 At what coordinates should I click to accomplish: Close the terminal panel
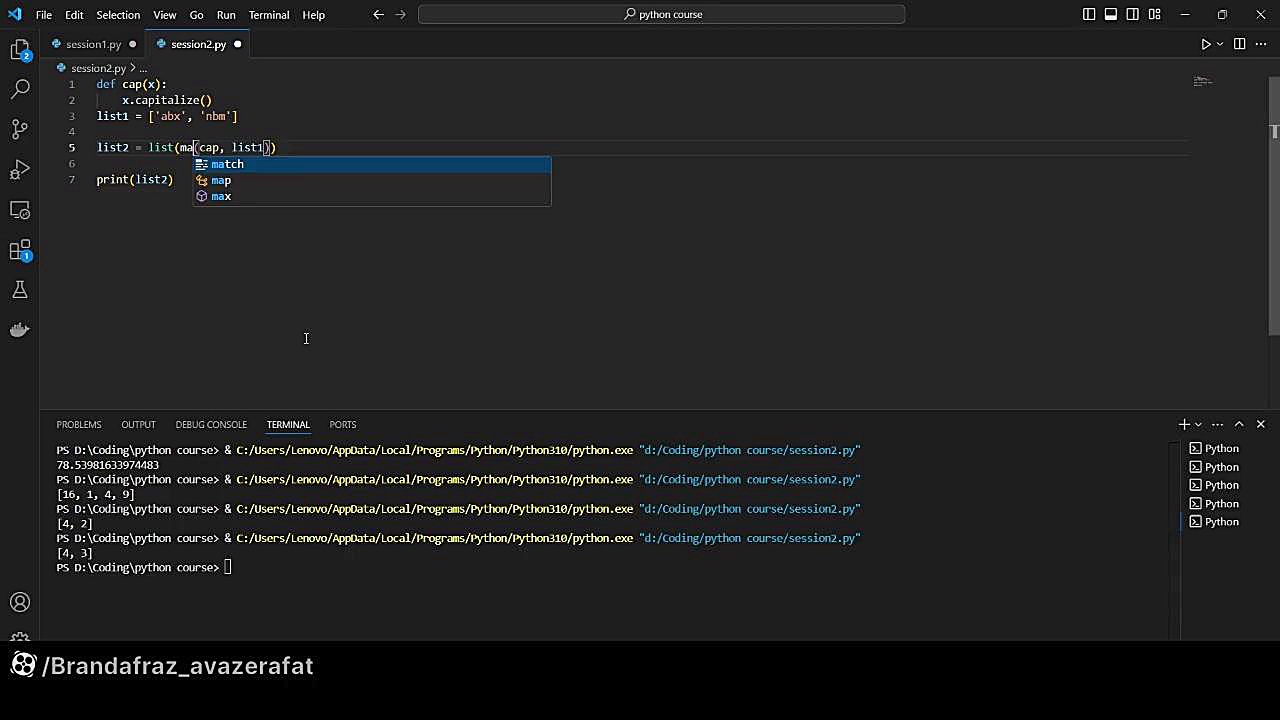1260,424
